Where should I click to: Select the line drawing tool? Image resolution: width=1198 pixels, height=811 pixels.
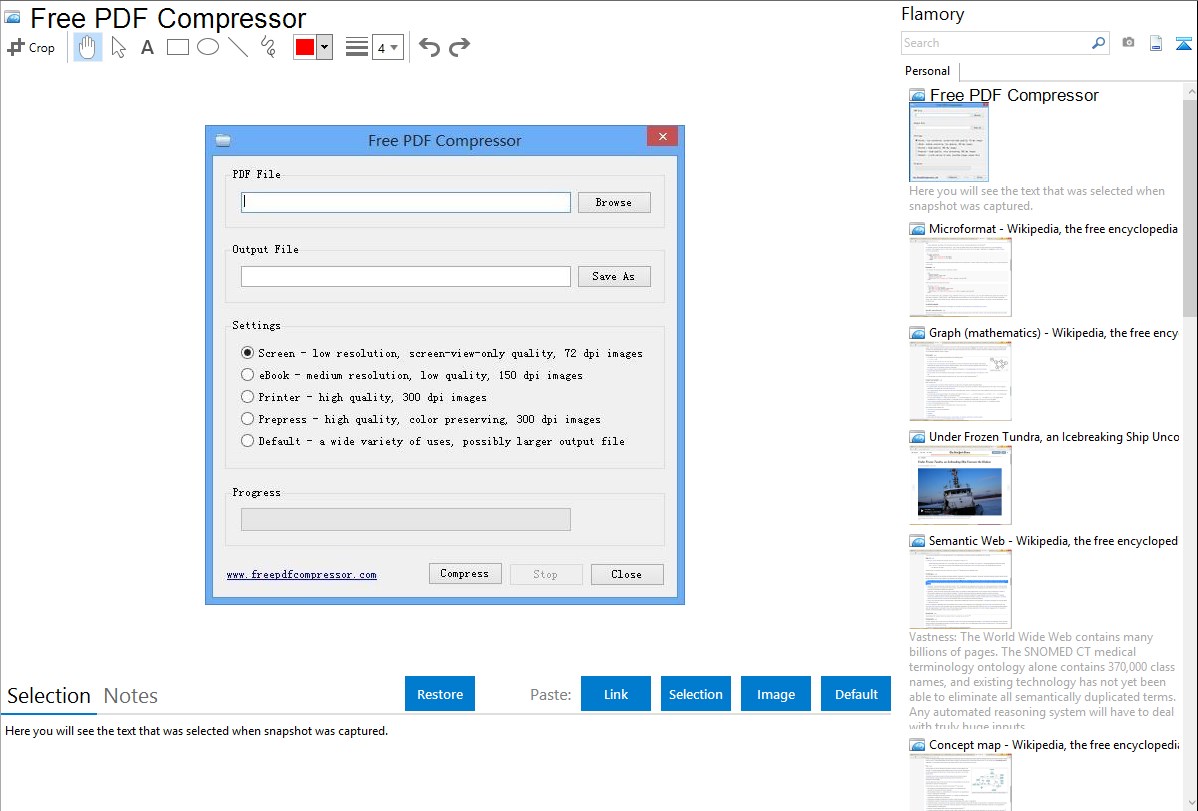point(238,47)
